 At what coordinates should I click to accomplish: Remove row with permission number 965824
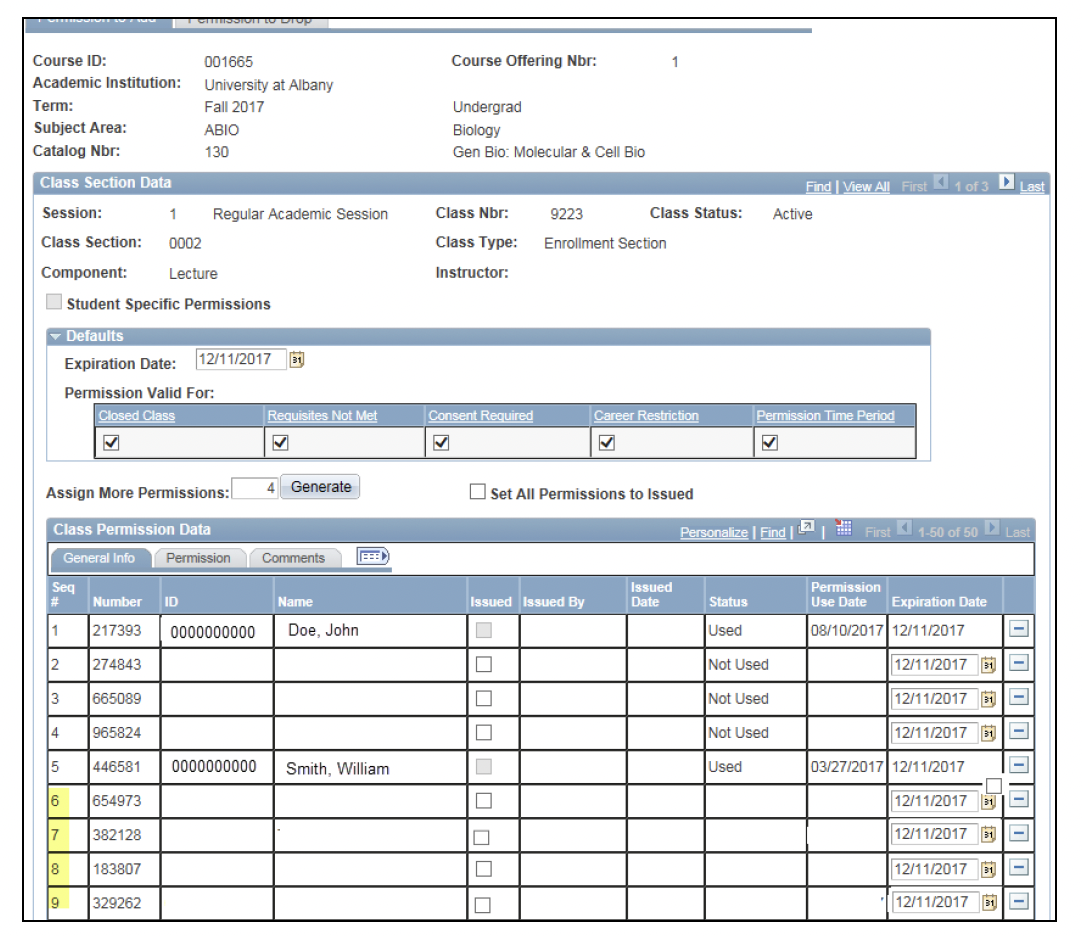(x=1019, y=732)
